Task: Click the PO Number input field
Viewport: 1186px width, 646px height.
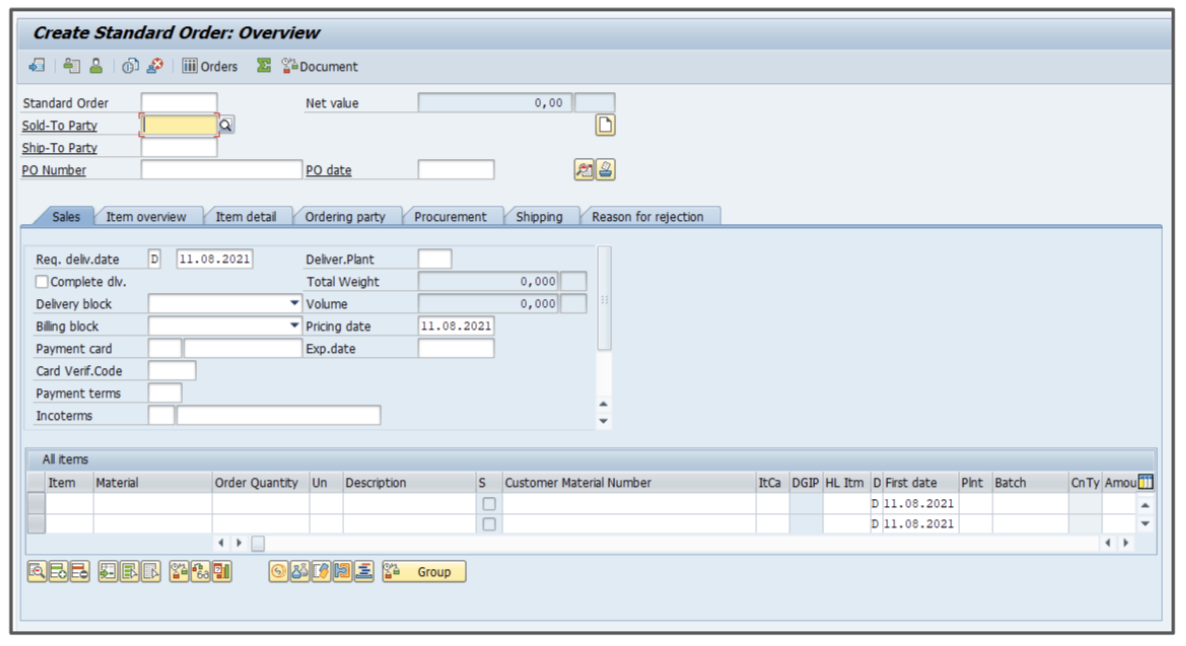Action: click(x=220, y=170)
